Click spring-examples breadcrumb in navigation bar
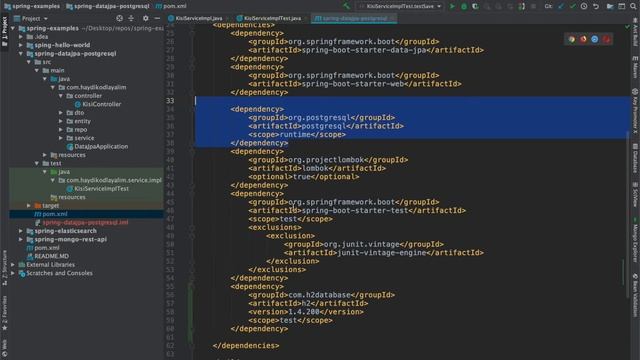Viewport: 640px width, 360px height. (x=32, y=6)
